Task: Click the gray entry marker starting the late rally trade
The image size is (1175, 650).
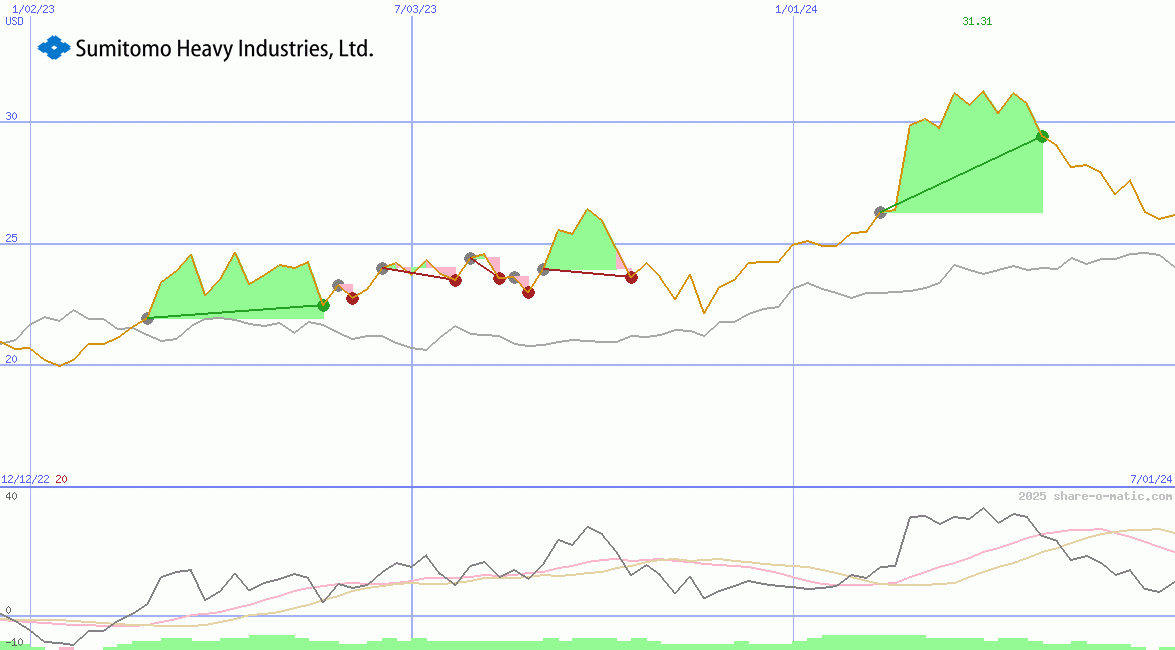Action: click(x=881, y=210)
